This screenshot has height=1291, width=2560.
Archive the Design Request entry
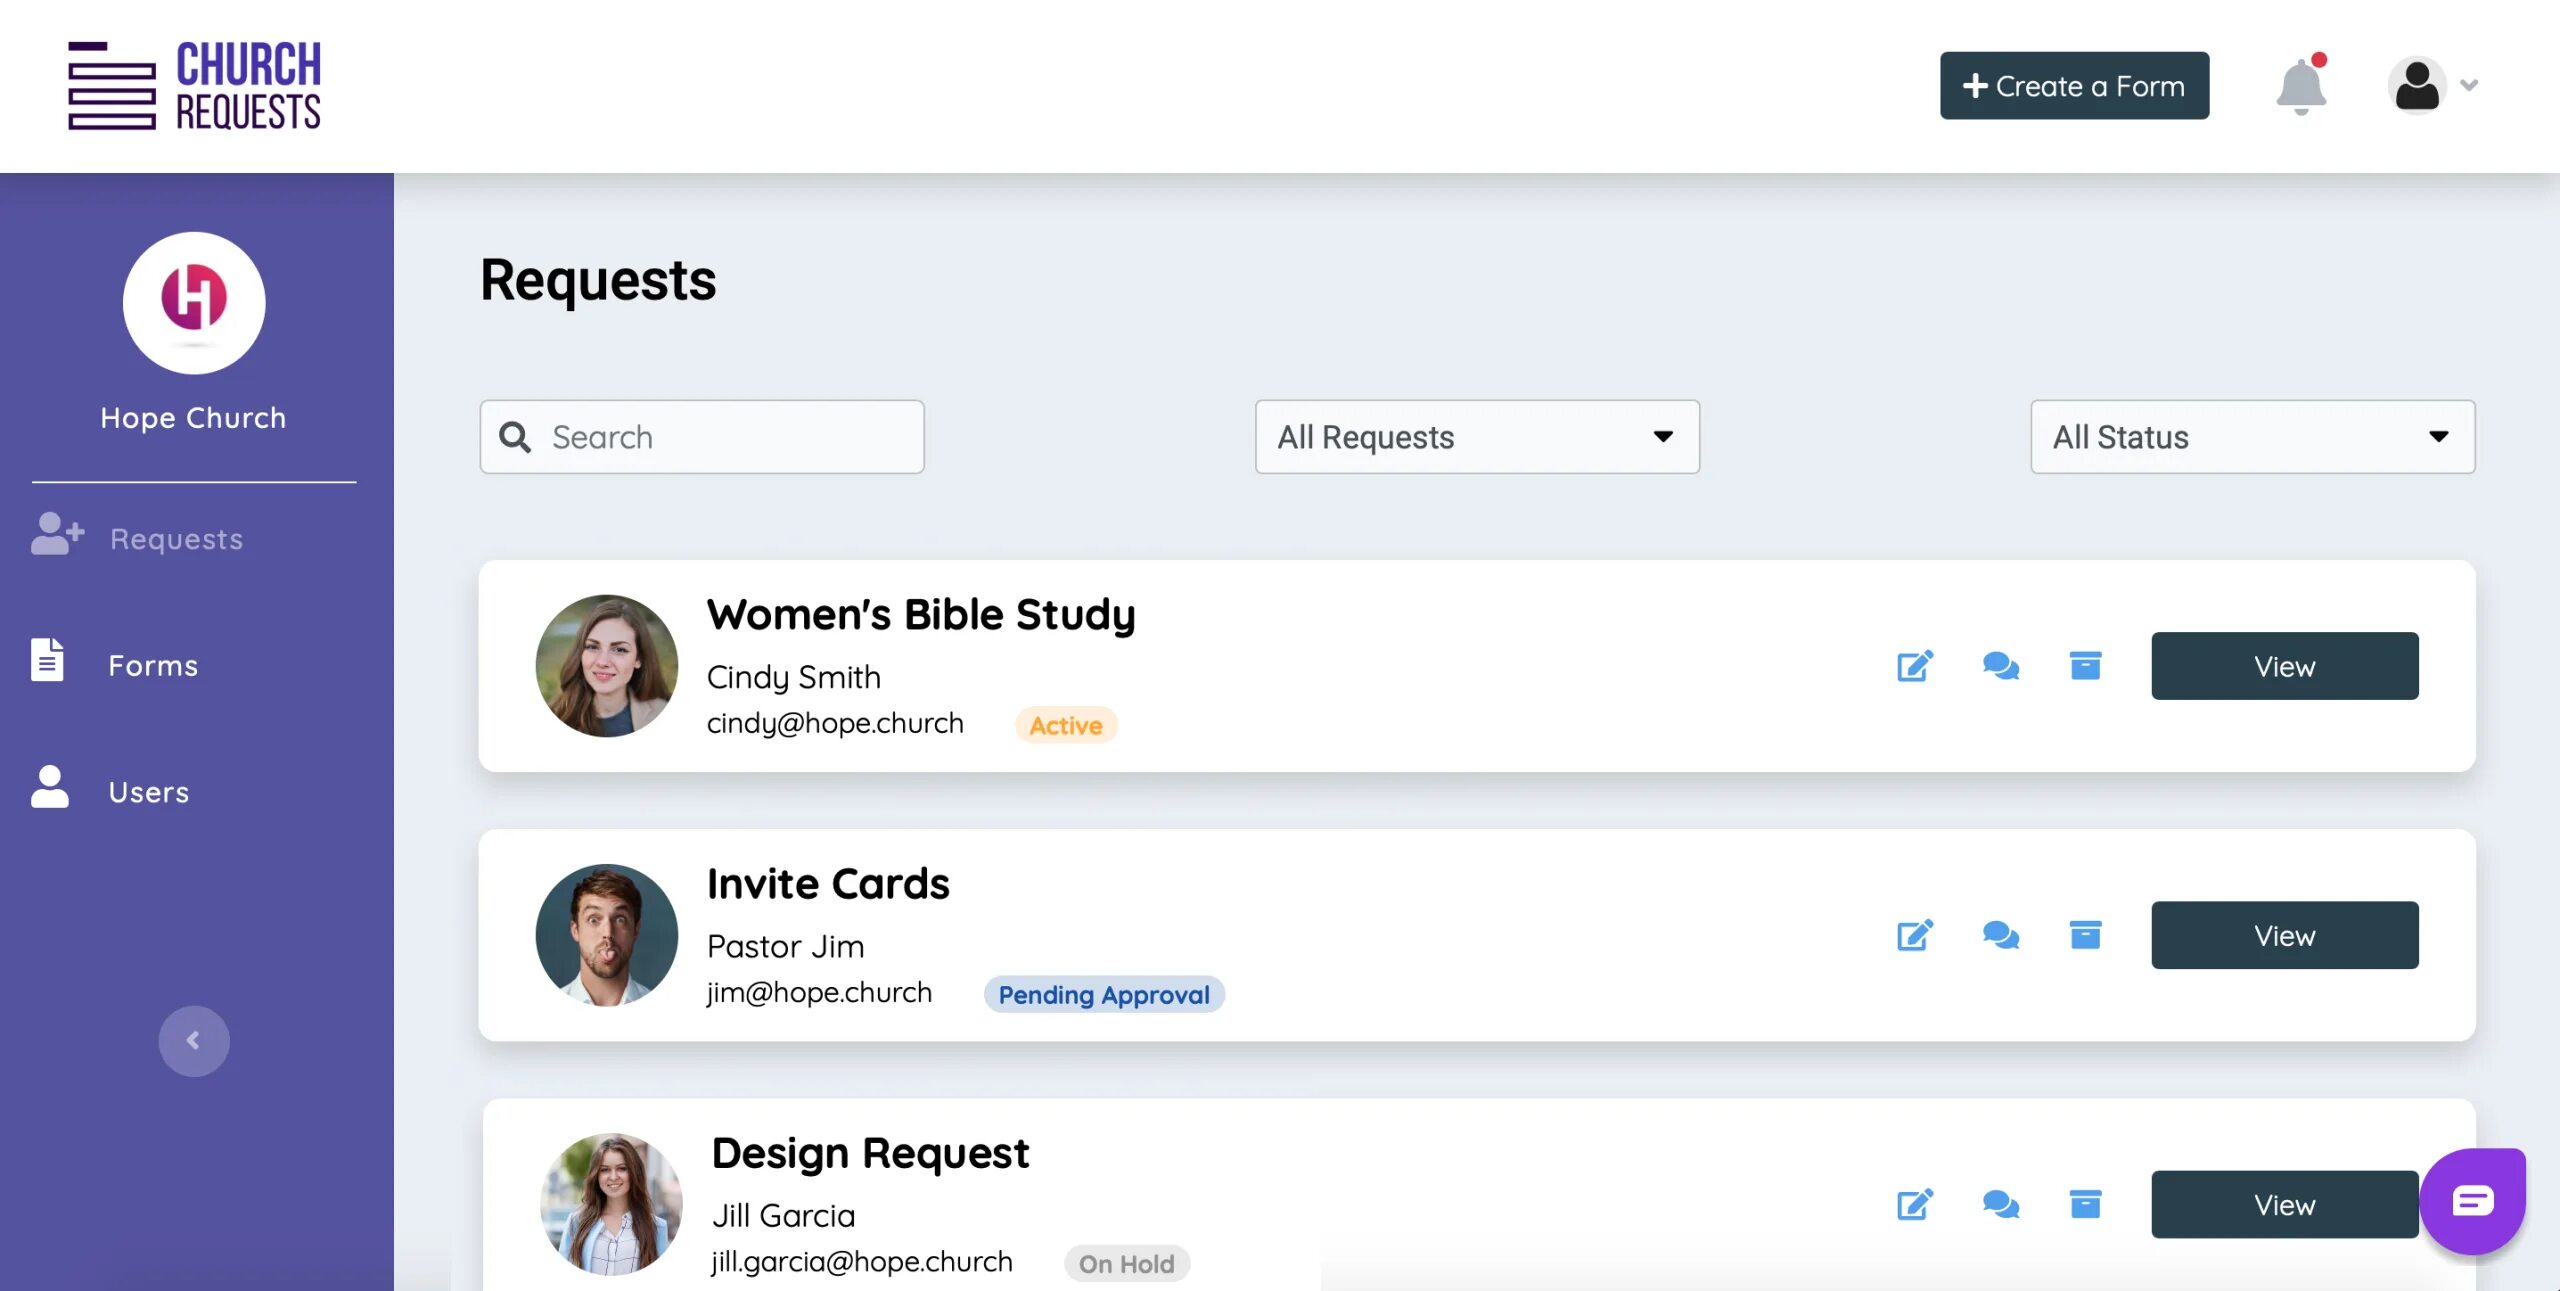(x=2085, y=1204)
